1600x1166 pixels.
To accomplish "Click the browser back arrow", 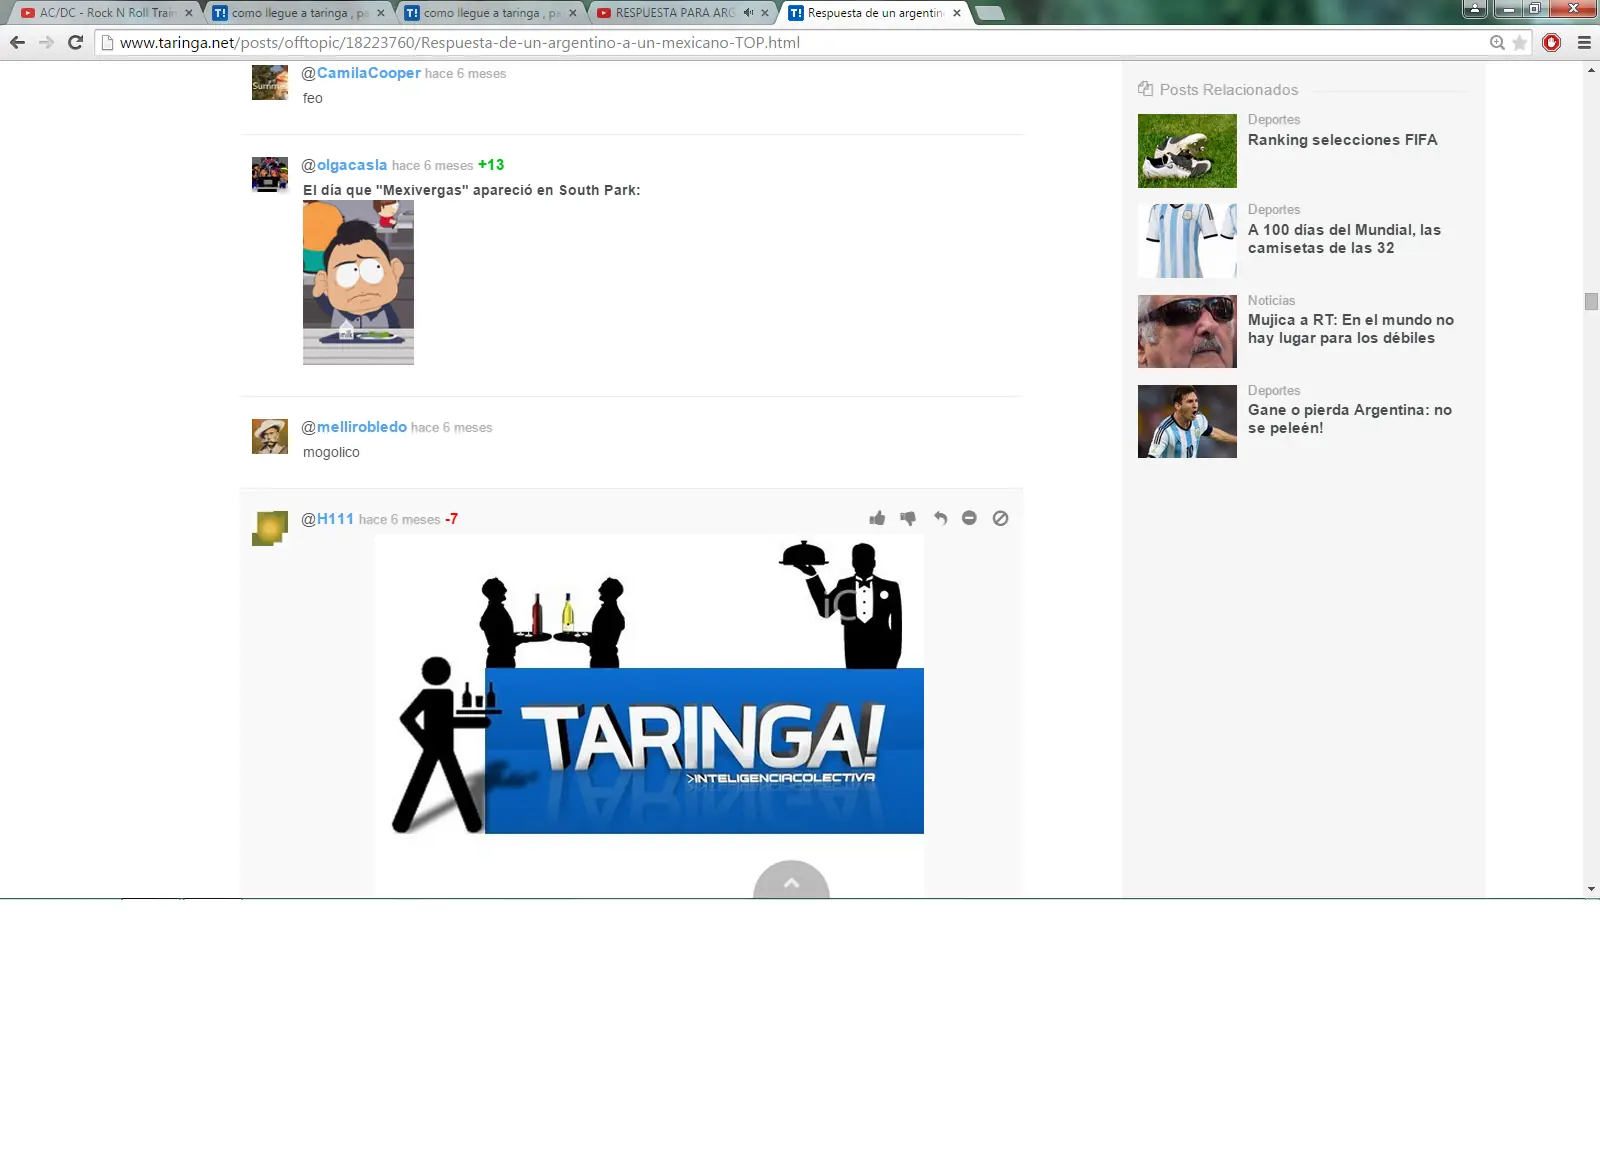I will pyautogui.click(x=17, y=42).
